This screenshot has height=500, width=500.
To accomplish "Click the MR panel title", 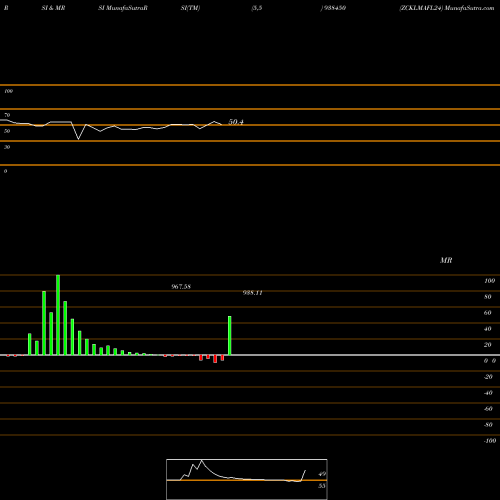I will 446,260.
